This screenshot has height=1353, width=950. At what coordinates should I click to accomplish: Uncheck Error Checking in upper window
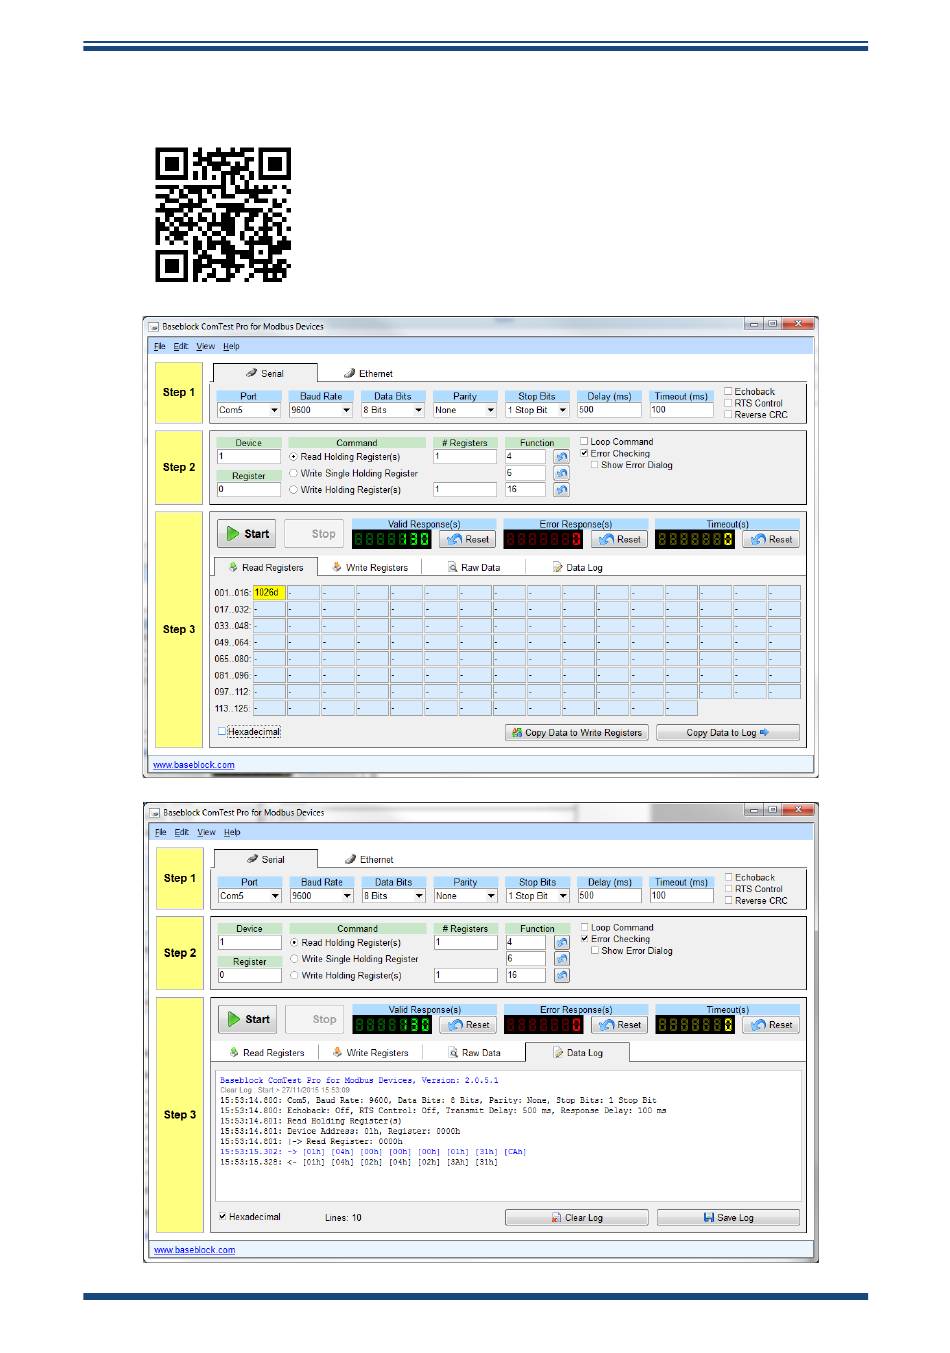coord(584,453)
